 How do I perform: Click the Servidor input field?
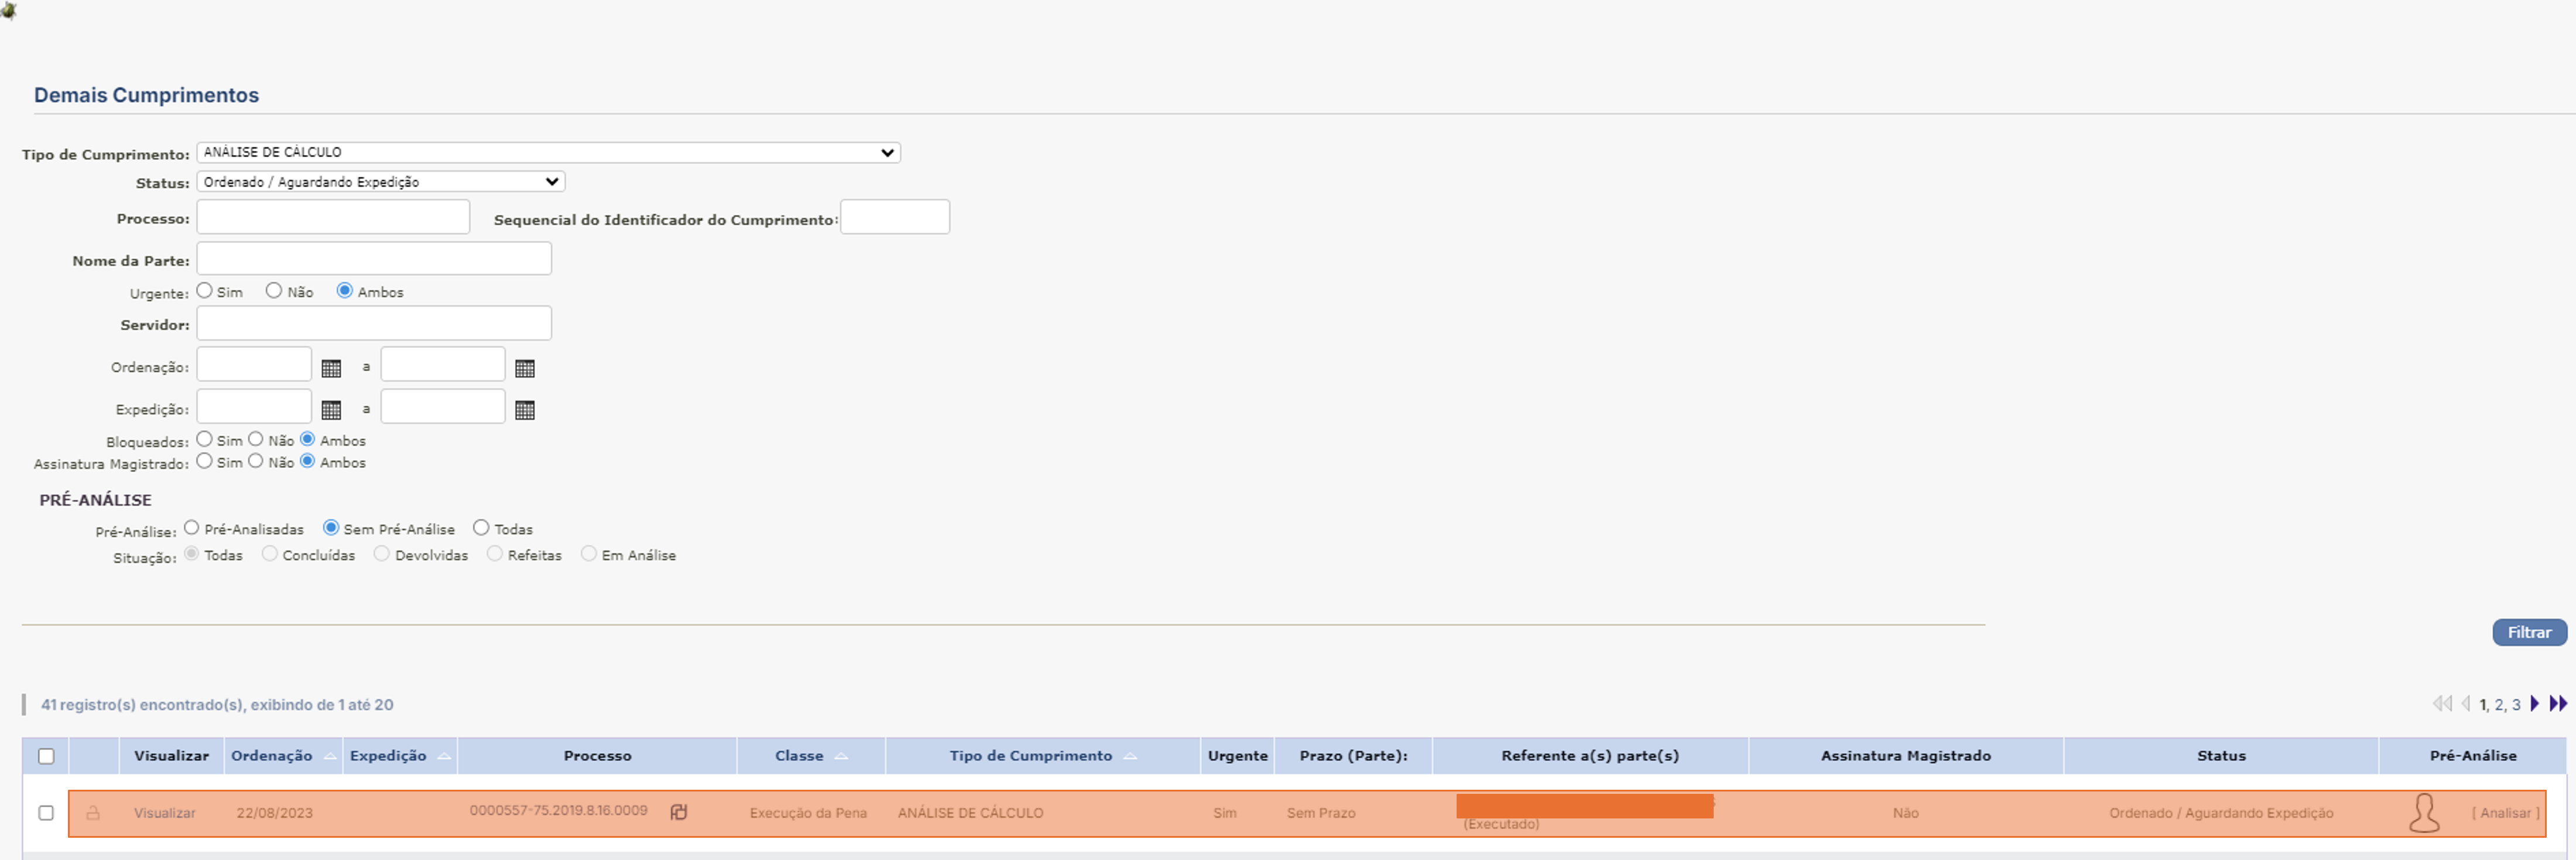coord(374,323)
